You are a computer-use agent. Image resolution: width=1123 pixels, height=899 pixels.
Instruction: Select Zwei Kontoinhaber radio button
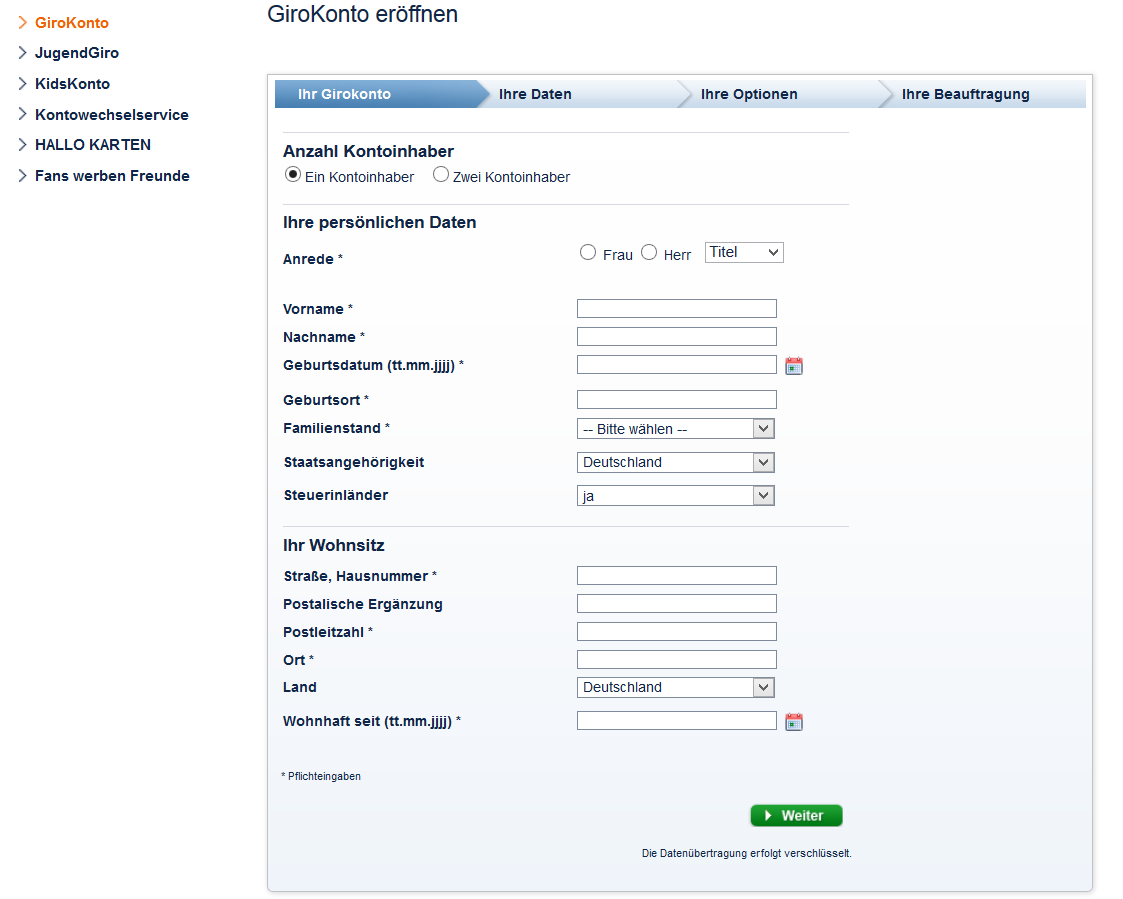[440, 174]
